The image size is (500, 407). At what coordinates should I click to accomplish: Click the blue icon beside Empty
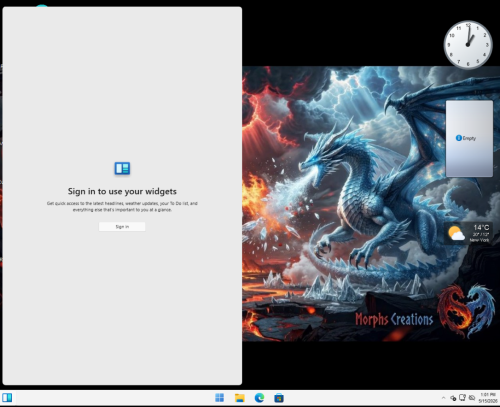(x=459, y=138)
